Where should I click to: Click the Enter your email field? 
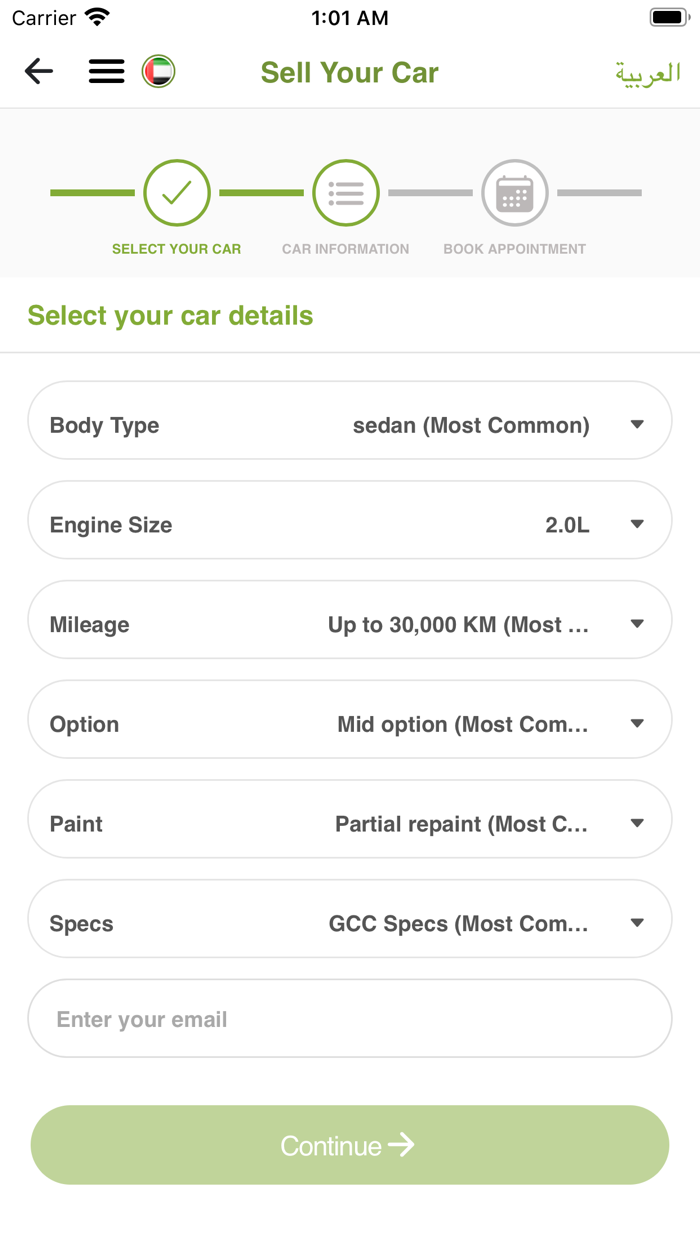pyautogui.click(x=349, y=1018)
